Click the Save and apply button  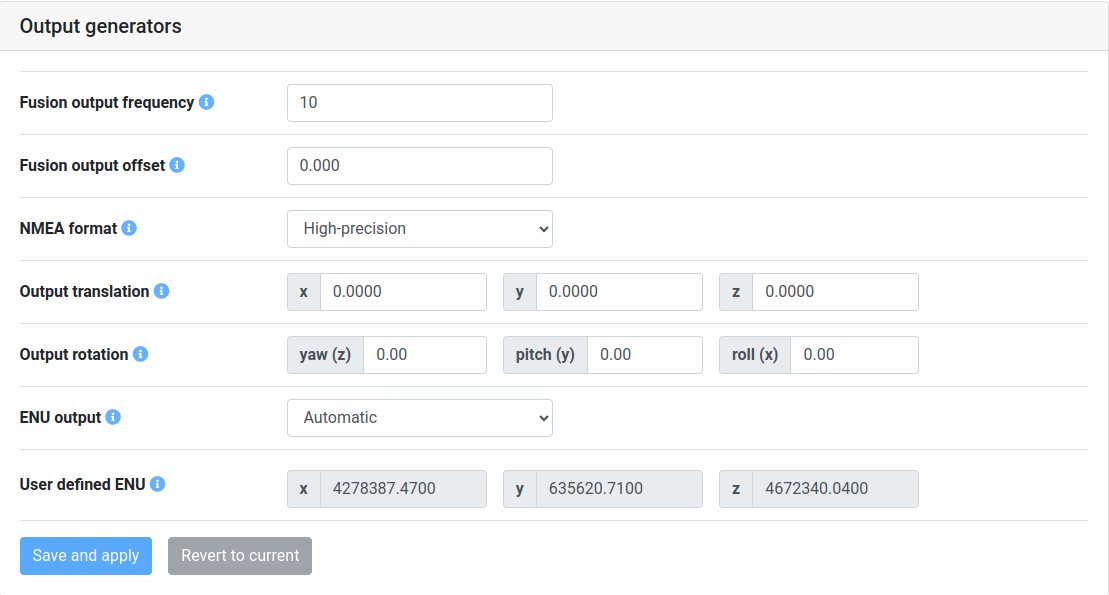tap(85, 556)
